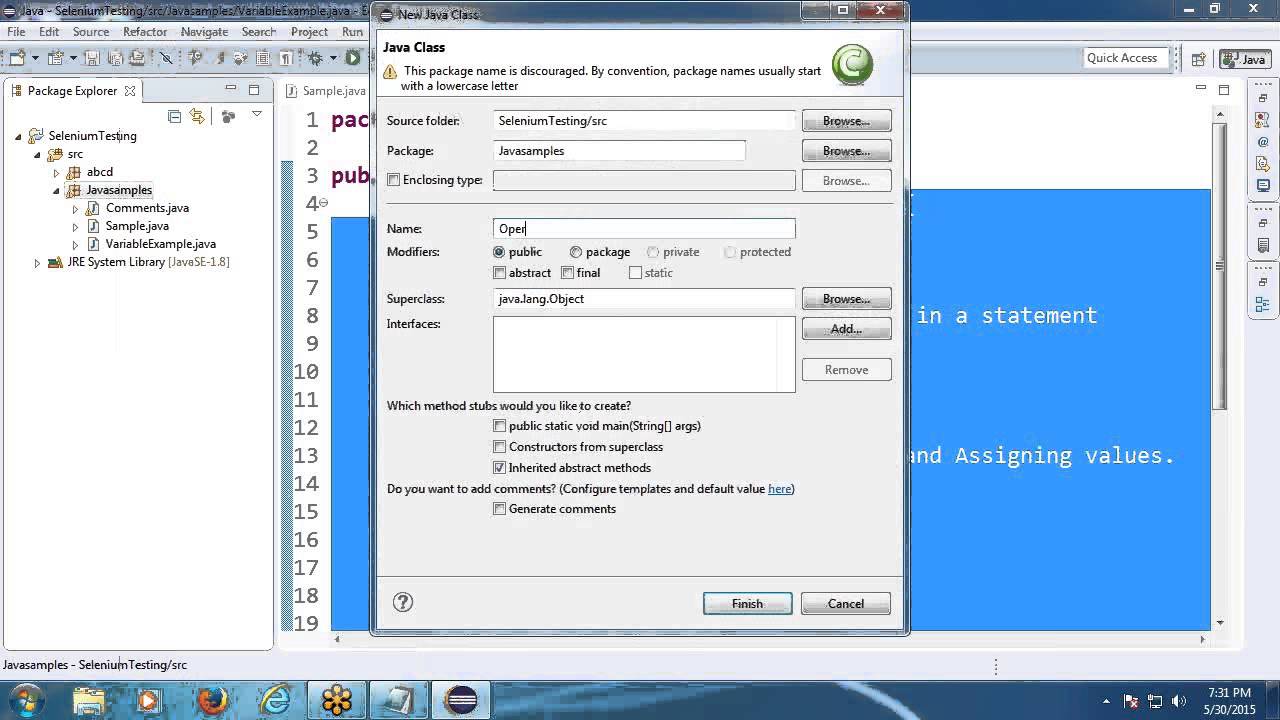This screenshot has height=720, width=1280.
Task: Enable public static void main stub checkbox
Action: [500, 426]
